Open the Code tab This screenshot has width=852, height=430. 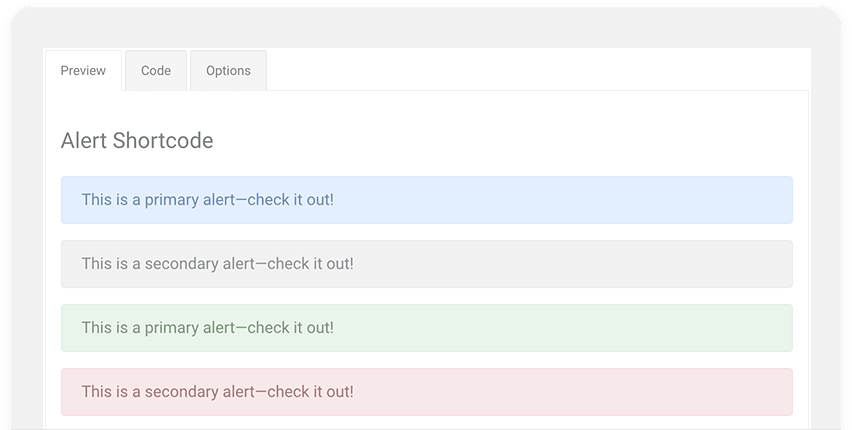point(156,71)
